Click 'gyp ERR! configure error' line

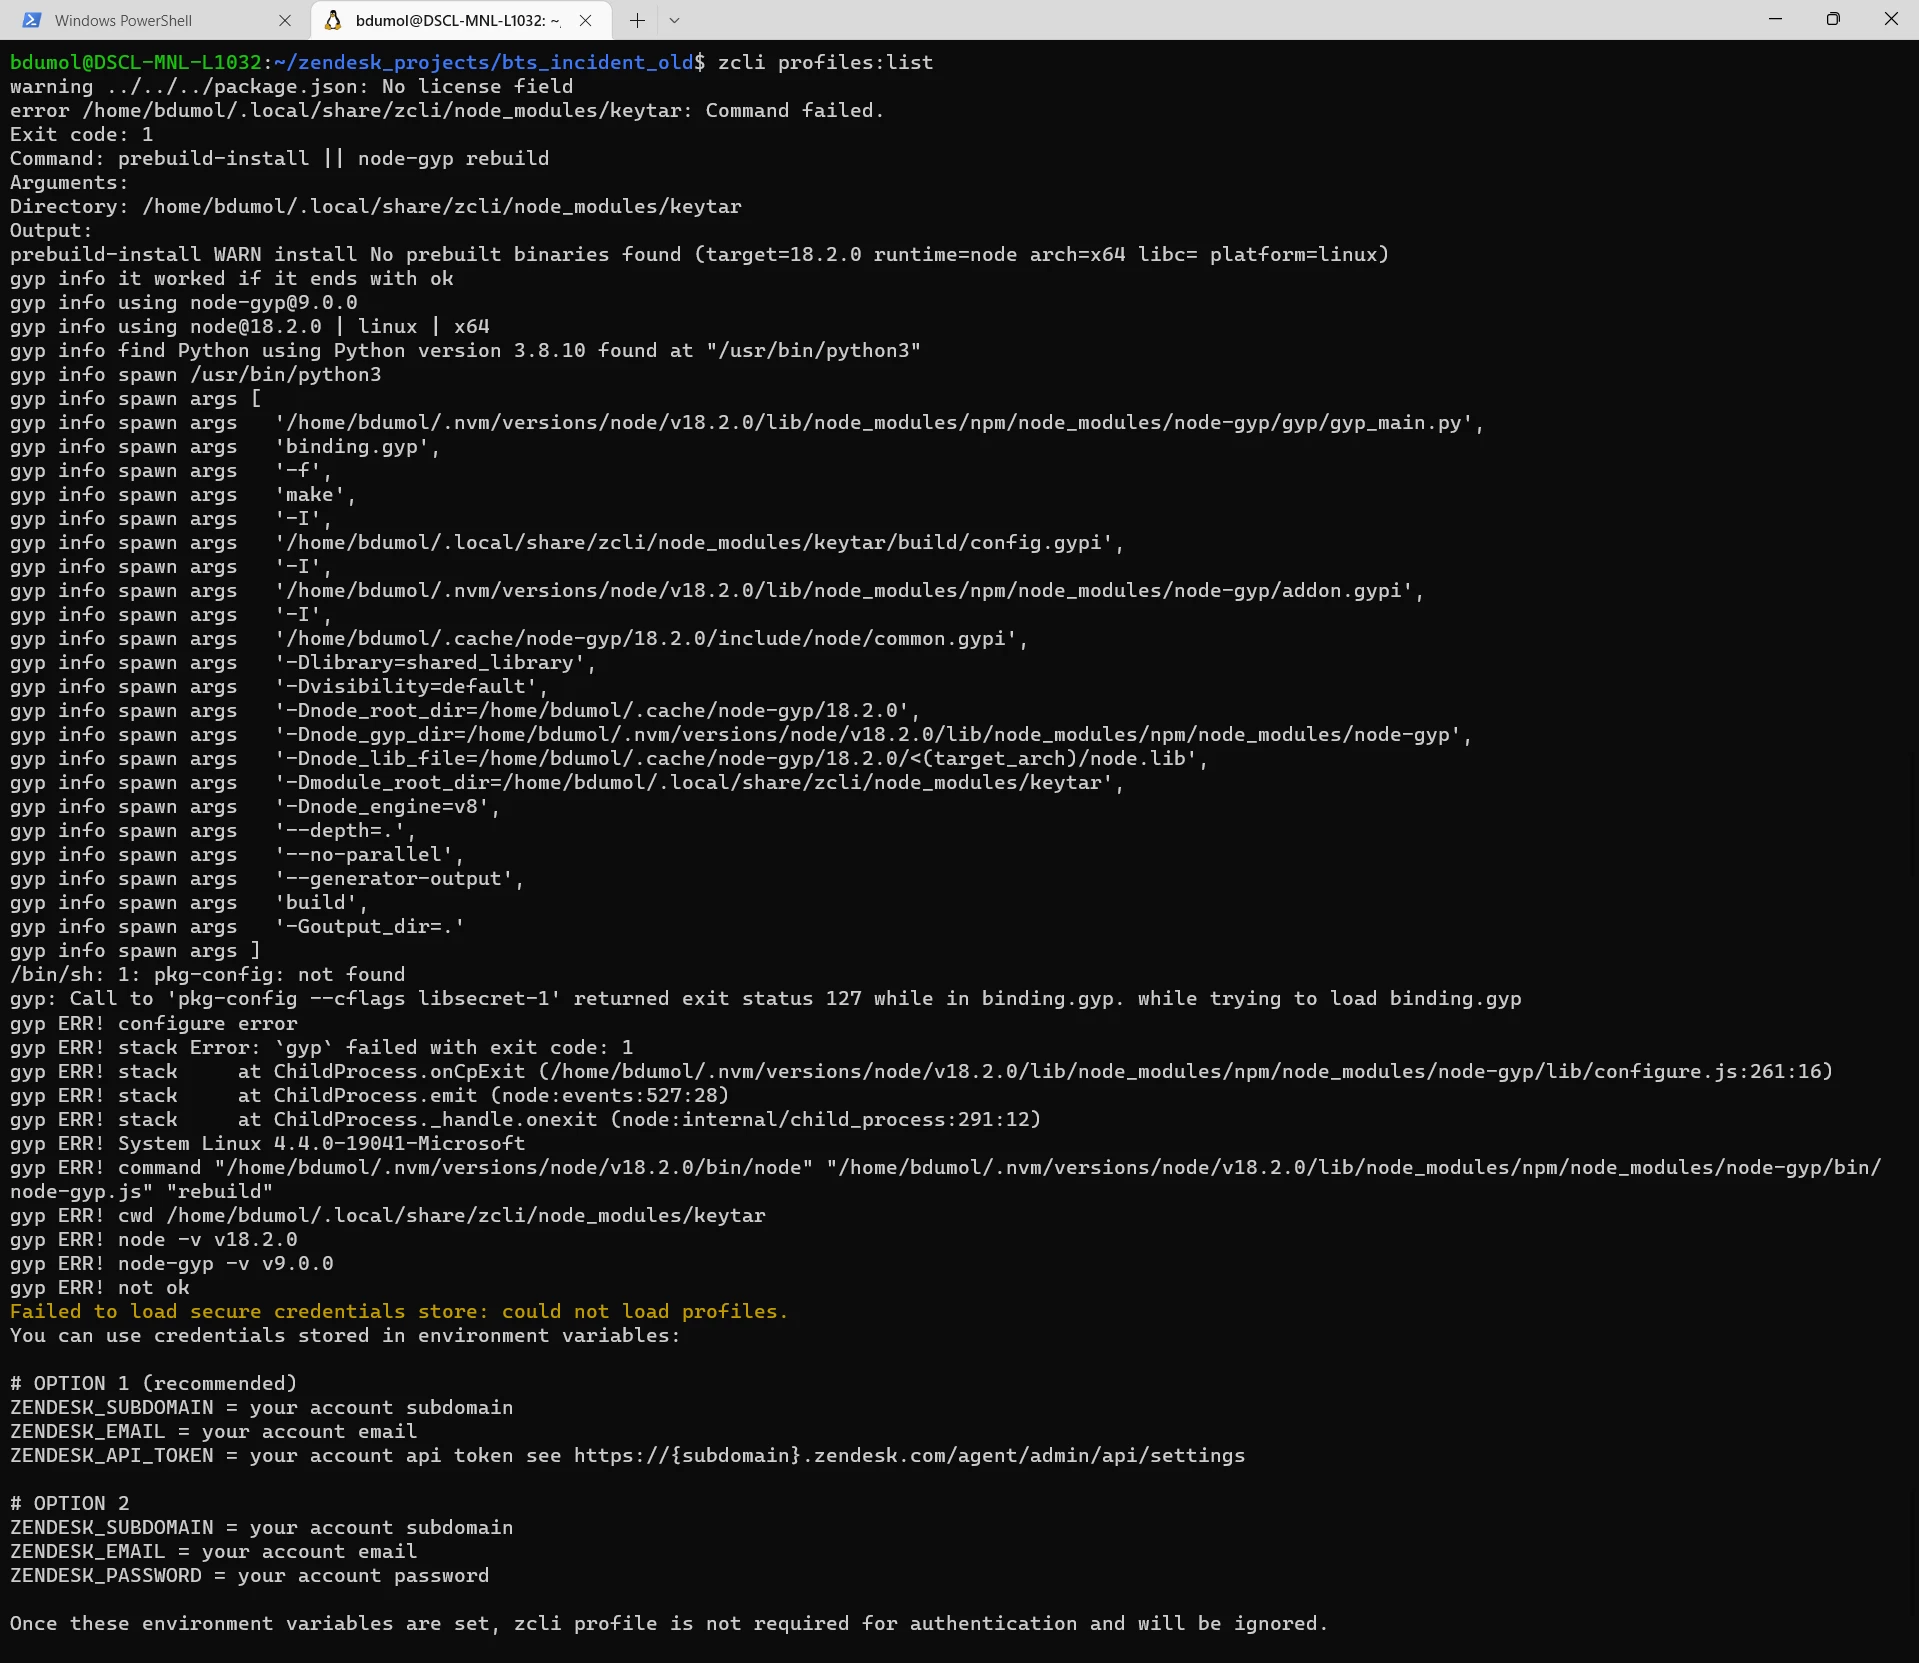[x=153, y=1023]
